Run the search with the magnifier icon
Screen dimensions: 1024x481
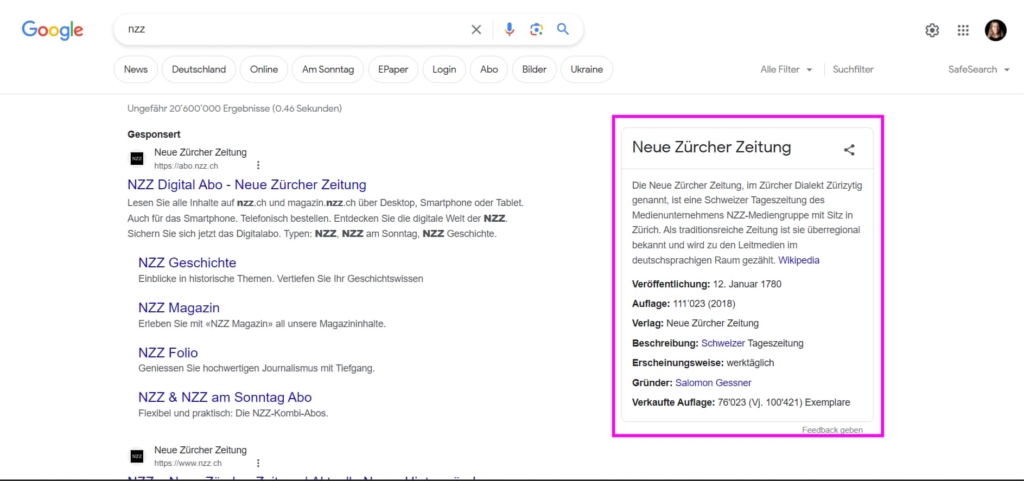point(562,29)
